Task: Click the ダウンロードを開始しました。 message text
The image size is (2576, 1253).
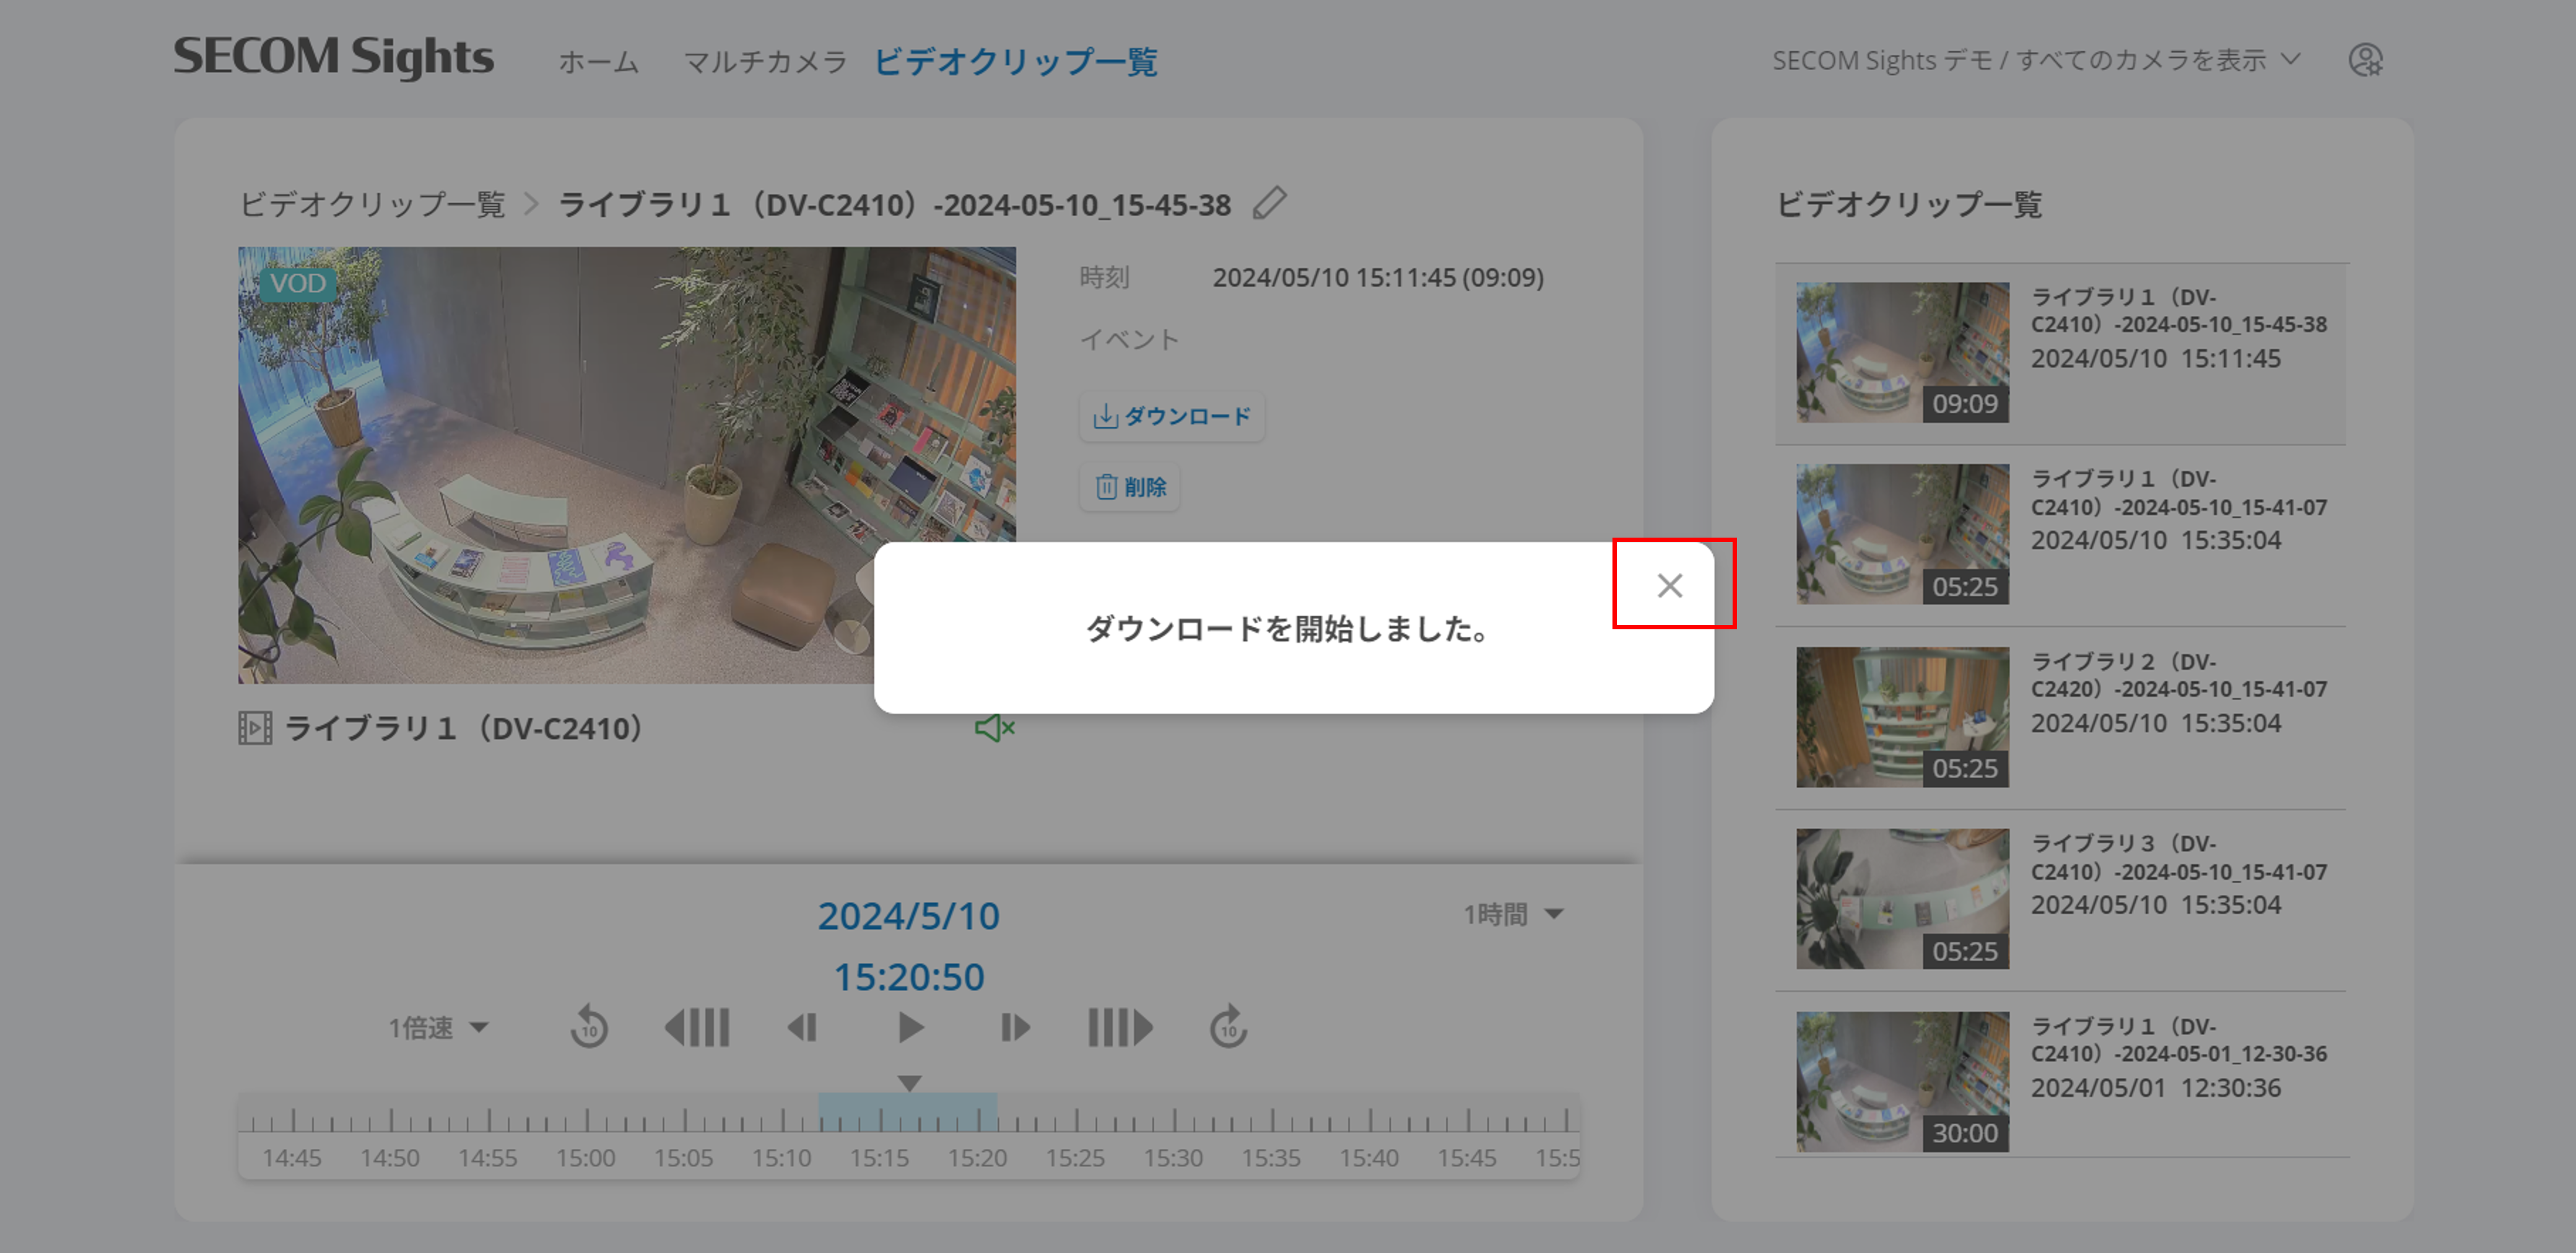Action: [x=1289, y=629]
